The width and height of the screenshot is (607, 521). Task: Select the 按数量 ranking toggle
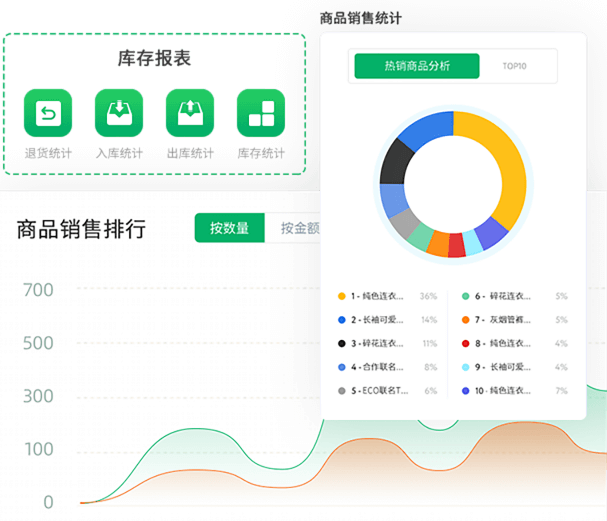click(229, 228)
